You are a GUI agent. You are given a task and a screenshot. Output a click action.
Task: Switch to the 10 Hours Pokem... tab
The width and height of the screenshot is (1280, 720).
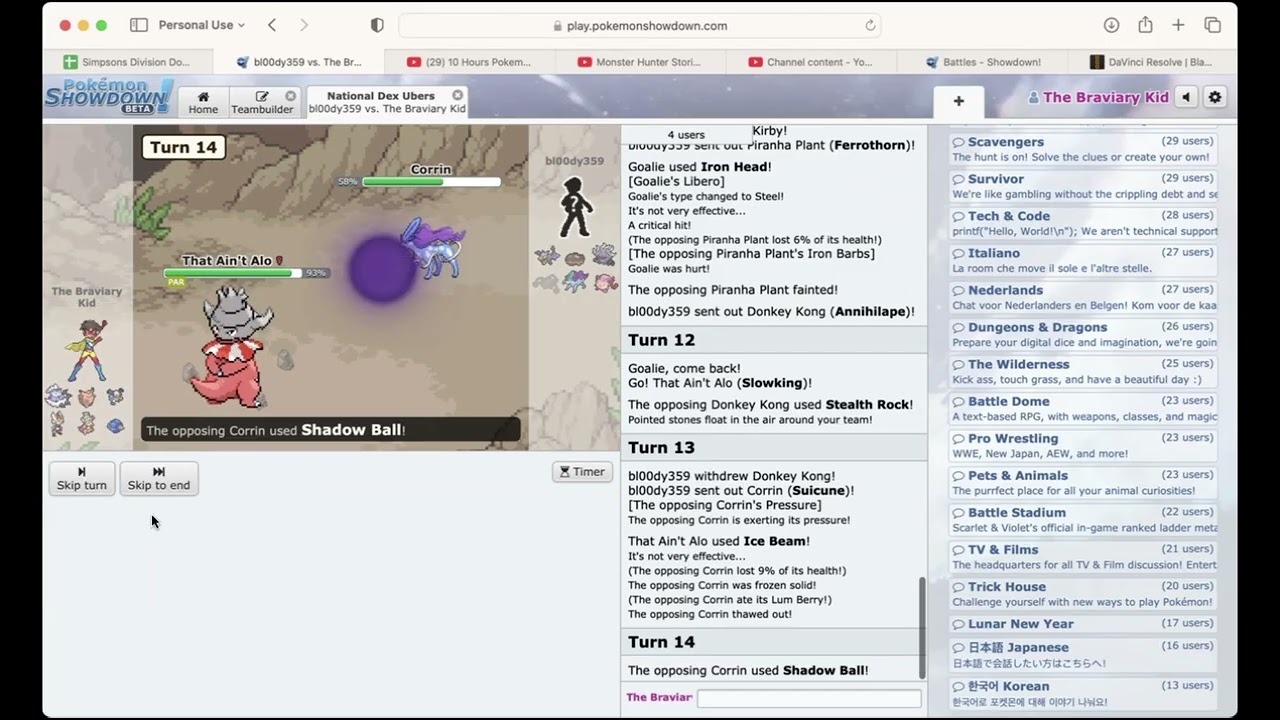point(469,62)
